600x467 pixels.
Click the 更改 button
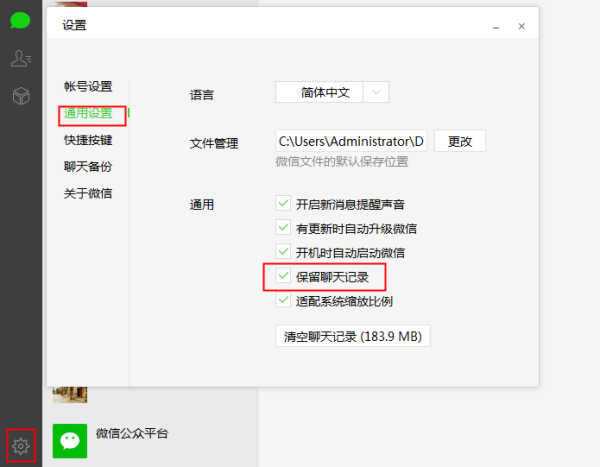[x=460, y=141]
